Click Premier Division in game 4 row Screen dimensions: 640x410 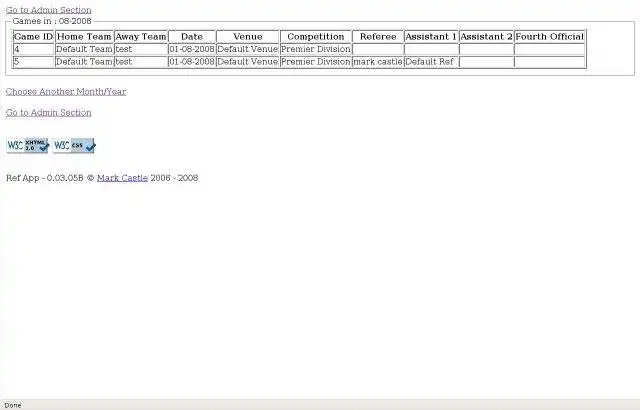[x=316, y=49]
